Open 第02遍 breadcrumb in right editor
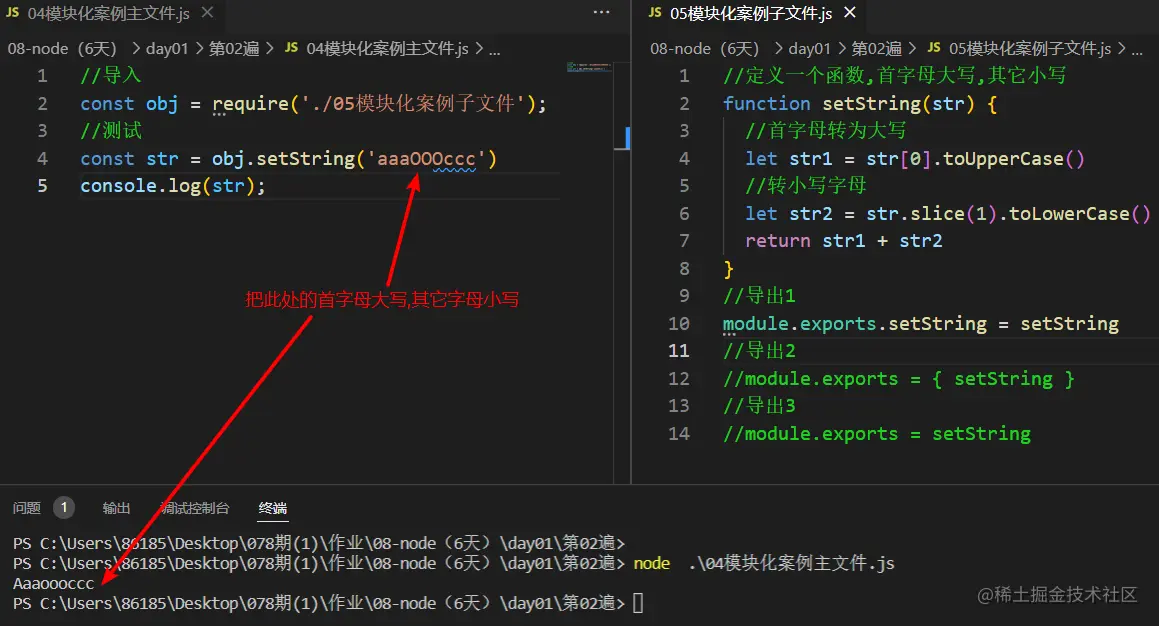 pos(877,49)
